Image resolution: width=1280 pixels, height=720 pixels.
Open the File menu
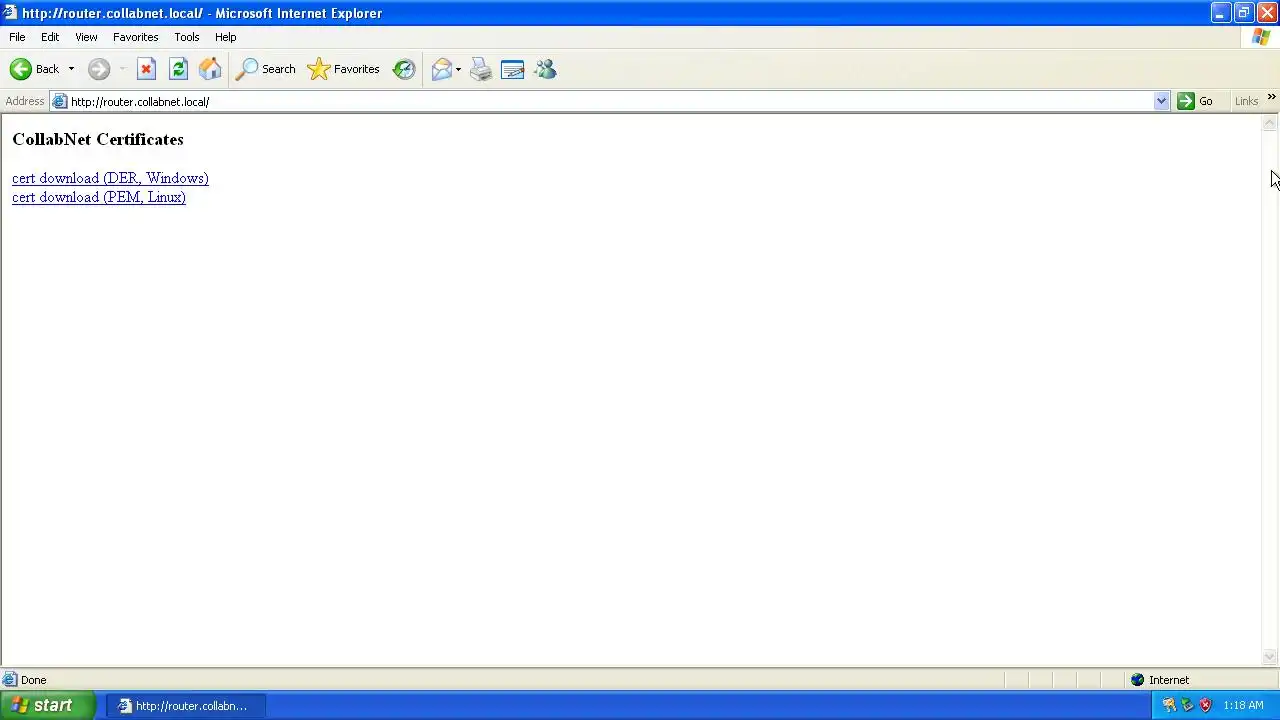coord(17,37)
